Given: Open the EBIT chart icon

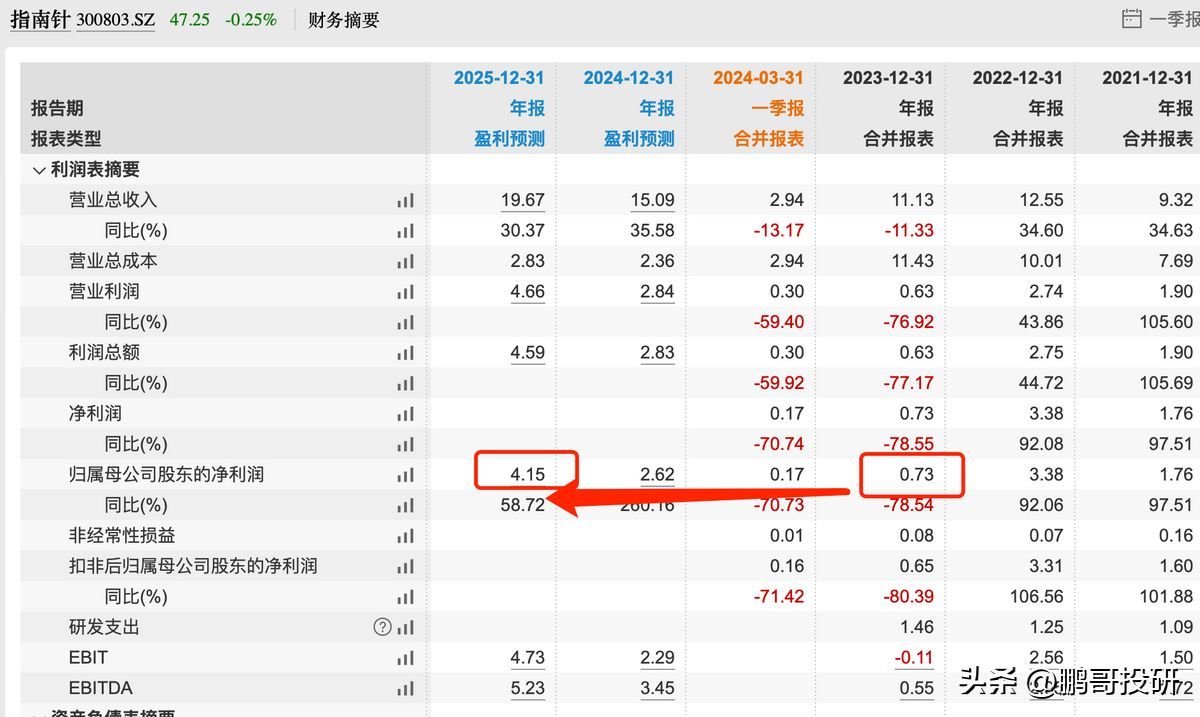Looking at the screenshot, I should pos(405,657).
